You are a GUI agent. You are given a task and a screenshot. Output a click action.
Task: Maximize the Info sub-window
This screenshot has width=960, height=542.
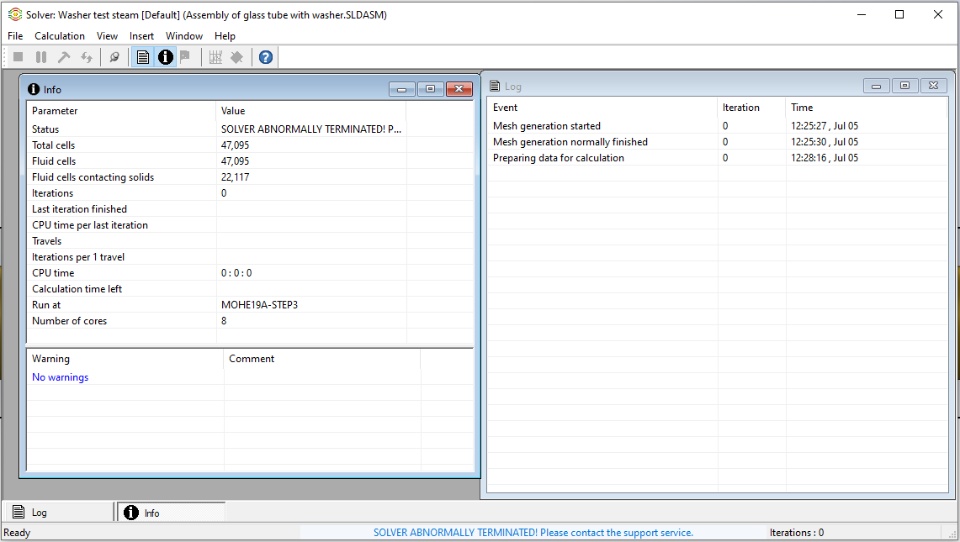coord(430,89)
